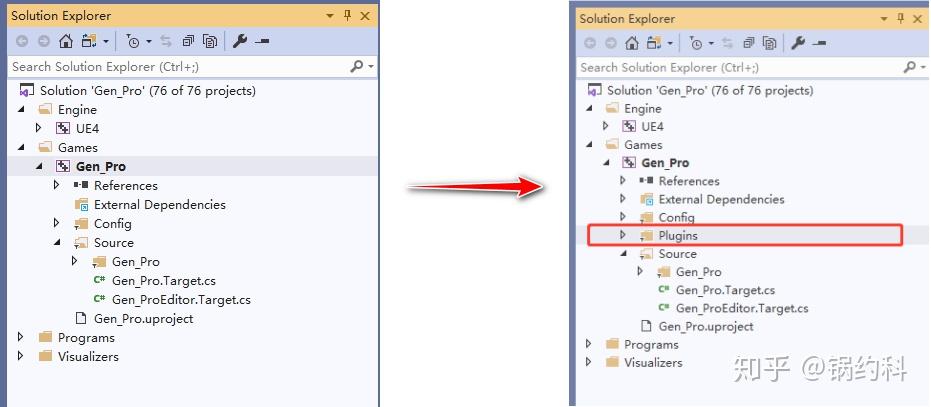Expand References node arrow in left panel
The width and height of the screenshot is (931, 407).
click(56, 185)
